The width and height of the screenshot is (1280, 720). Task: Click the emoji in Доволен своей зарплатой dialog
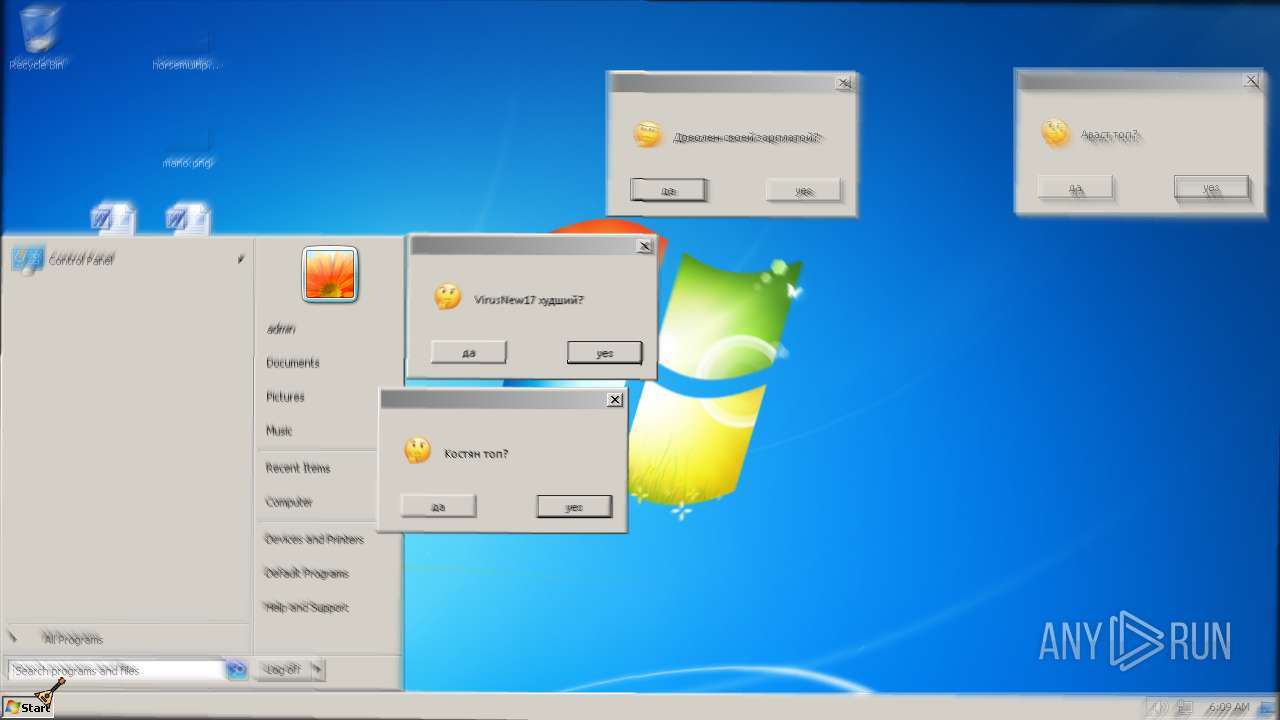click(648, 134)
